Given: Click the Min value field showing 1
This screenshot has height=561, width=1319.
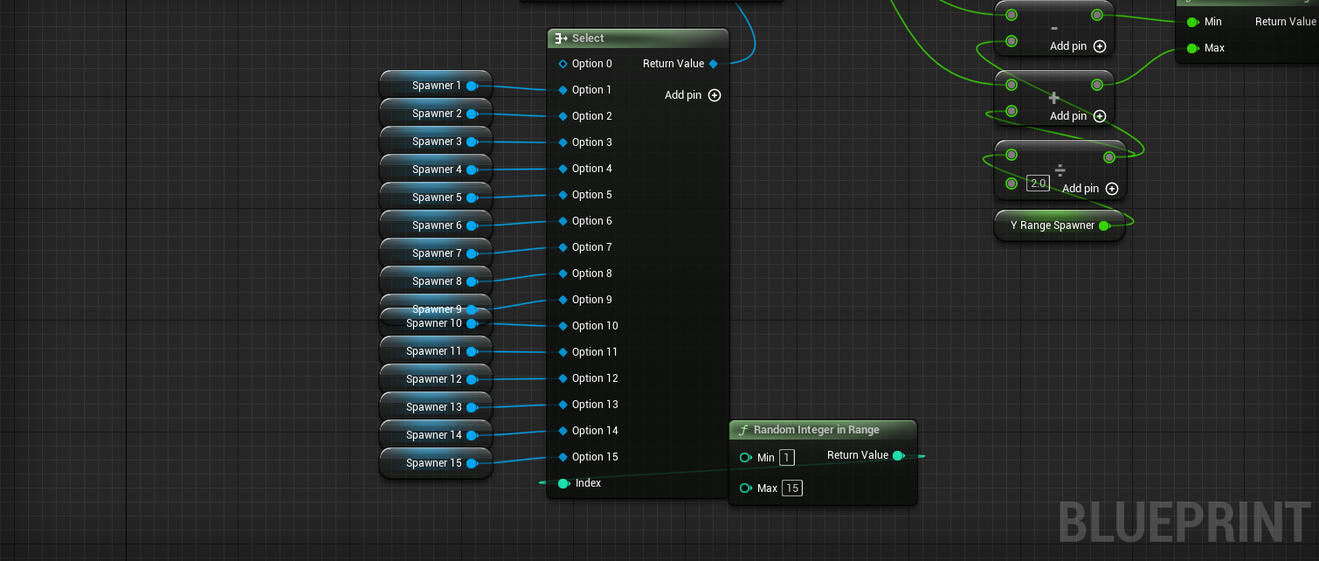Looking at the screenshot, I should click(x=787, y=458).
